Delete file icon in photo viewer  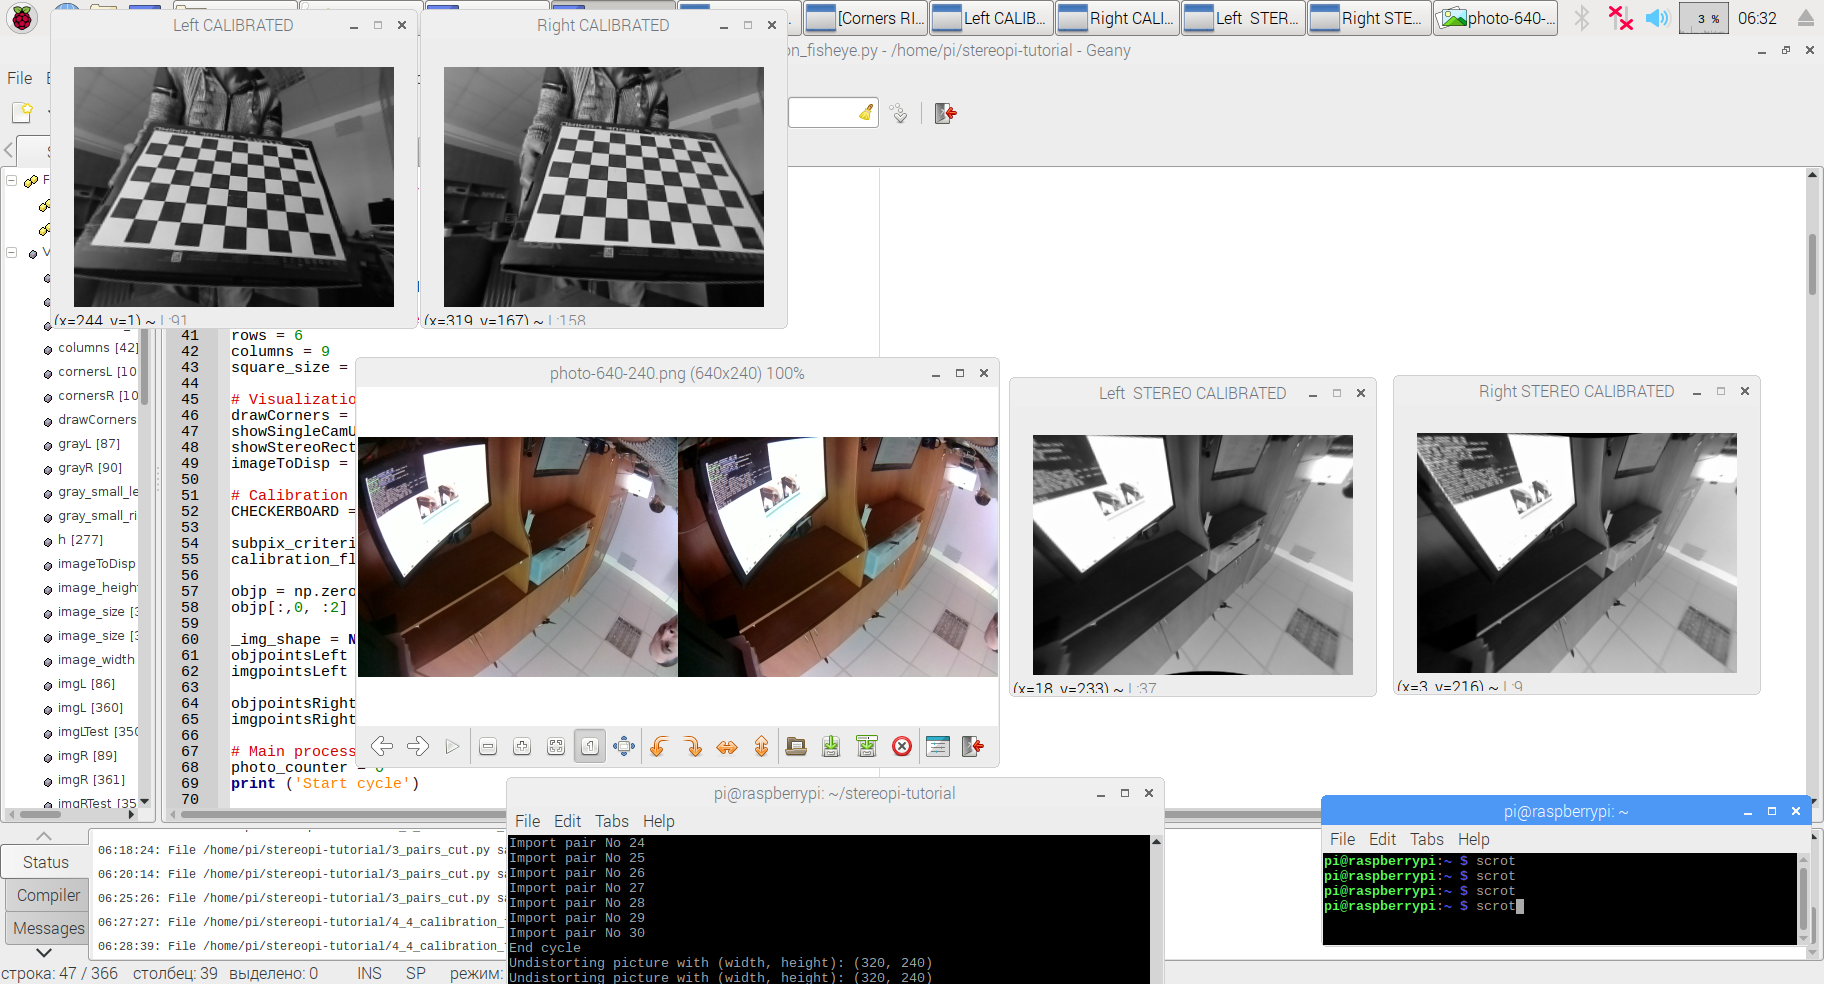click(902, 746)
